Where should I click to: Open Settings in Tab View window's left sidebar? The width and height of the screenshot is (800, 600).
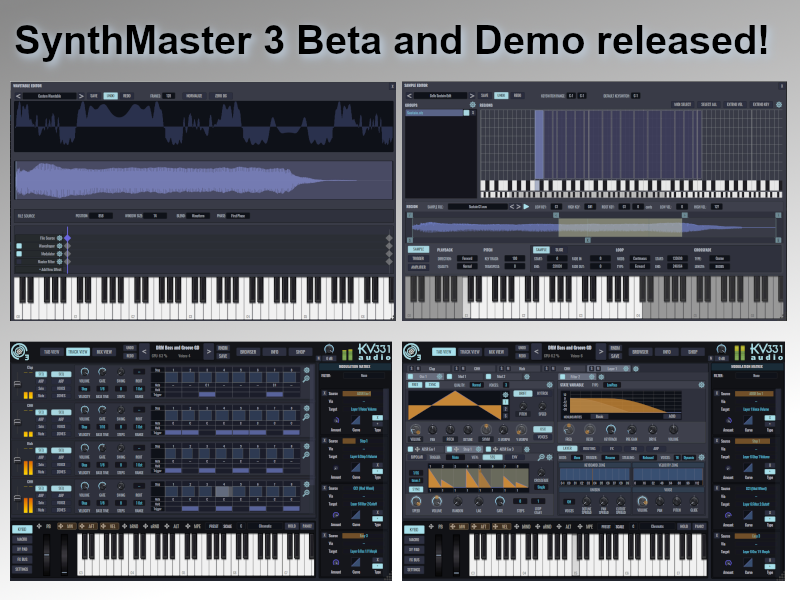tap(414, 569)
